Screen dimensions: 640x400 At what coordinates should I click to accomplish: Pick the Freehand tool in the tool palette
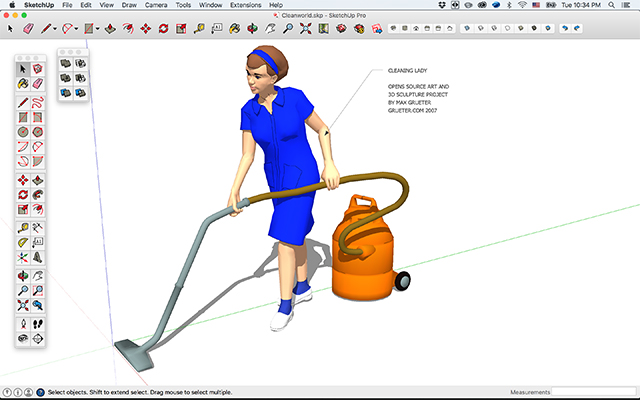(38, 102)
